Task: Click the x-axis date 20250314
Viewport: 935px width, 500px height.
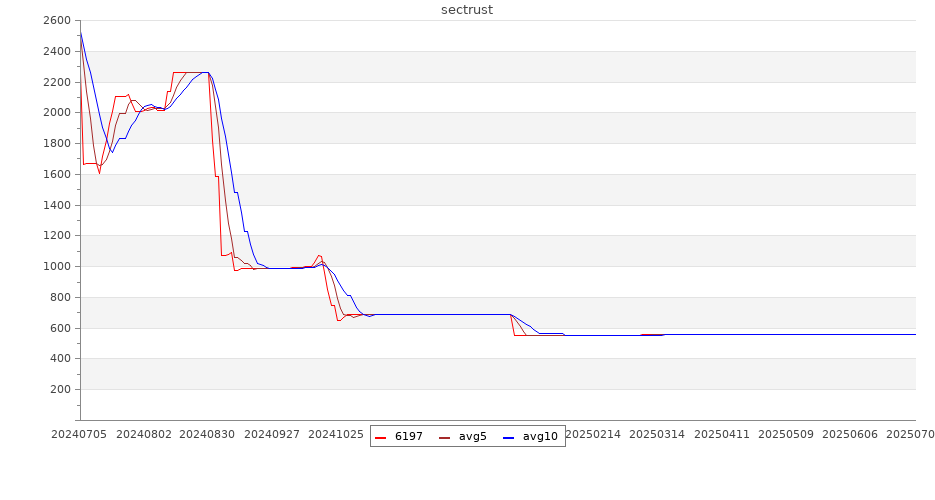Action: [657, 434]
